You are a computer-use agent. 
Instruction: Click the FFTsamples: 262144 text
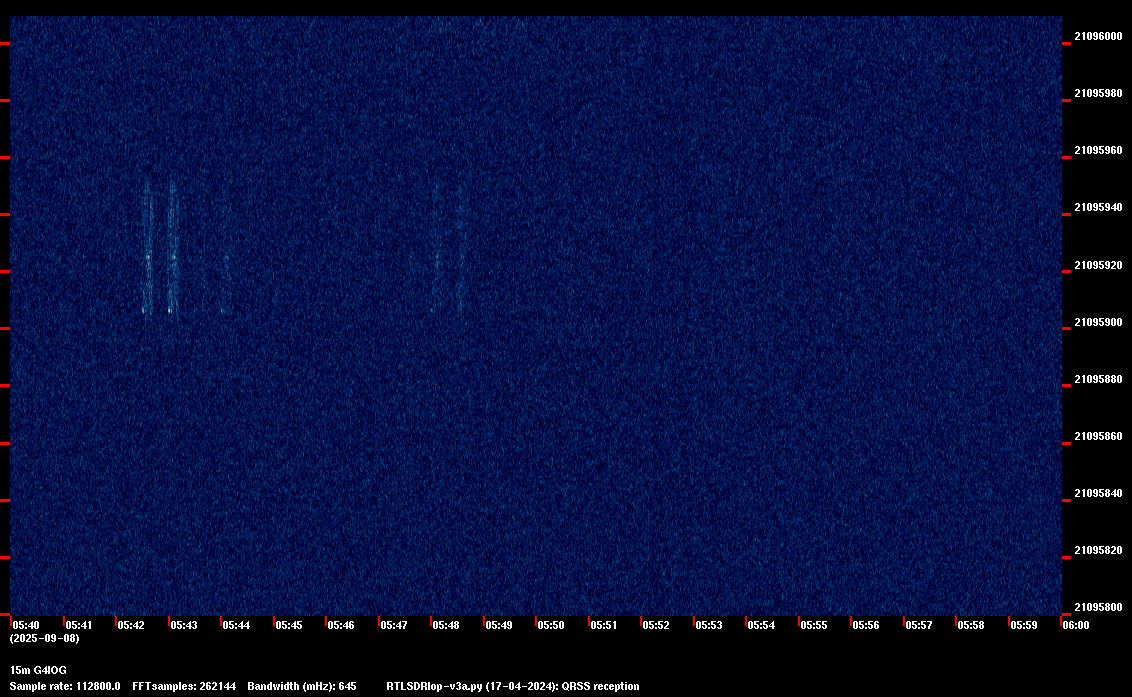coord(184,686)
